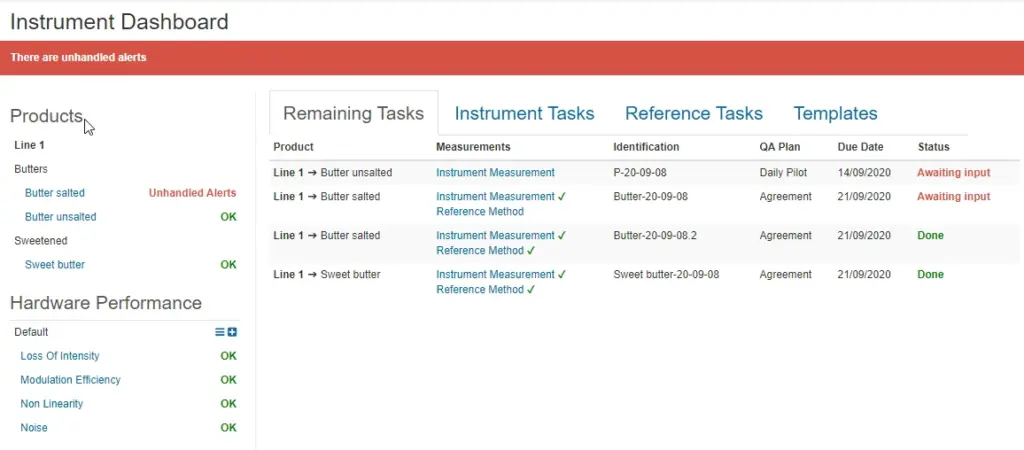Image resolution: width=1024 pixels, height=450 pixels.
Task: Click the list menu icon beside Default
Action: [x=219, y=332]
